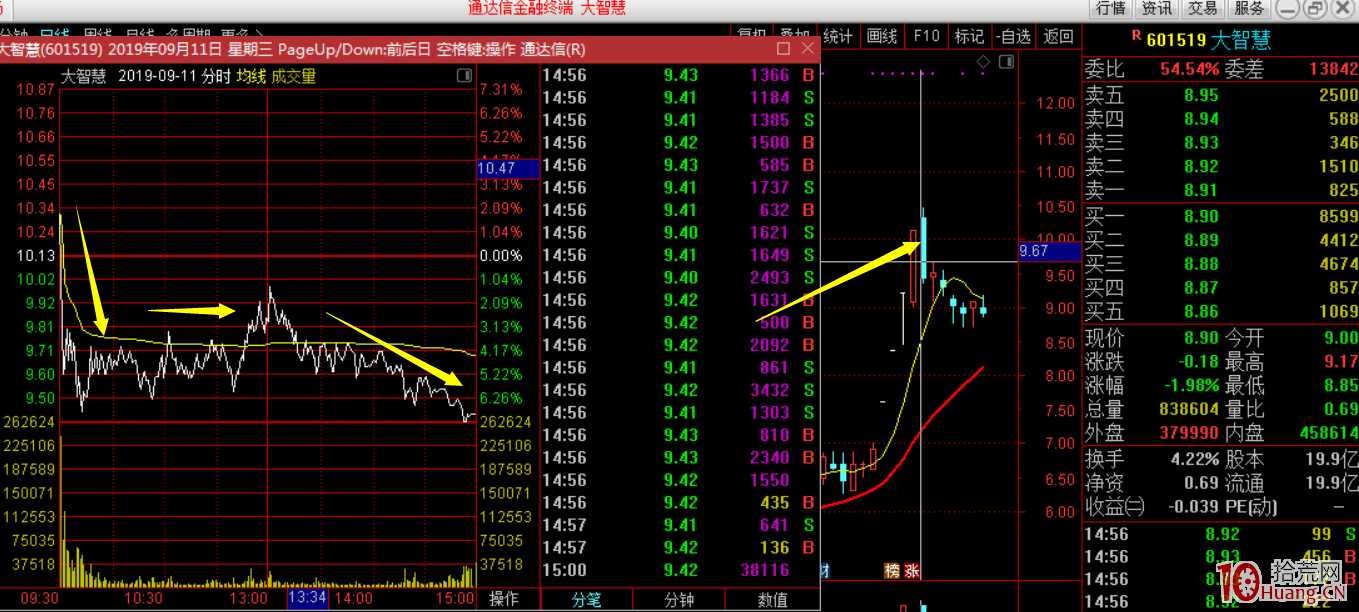Minimize the main terminal window
The width and height of the screenshot is (1359, 612).
click(1288, 9)
